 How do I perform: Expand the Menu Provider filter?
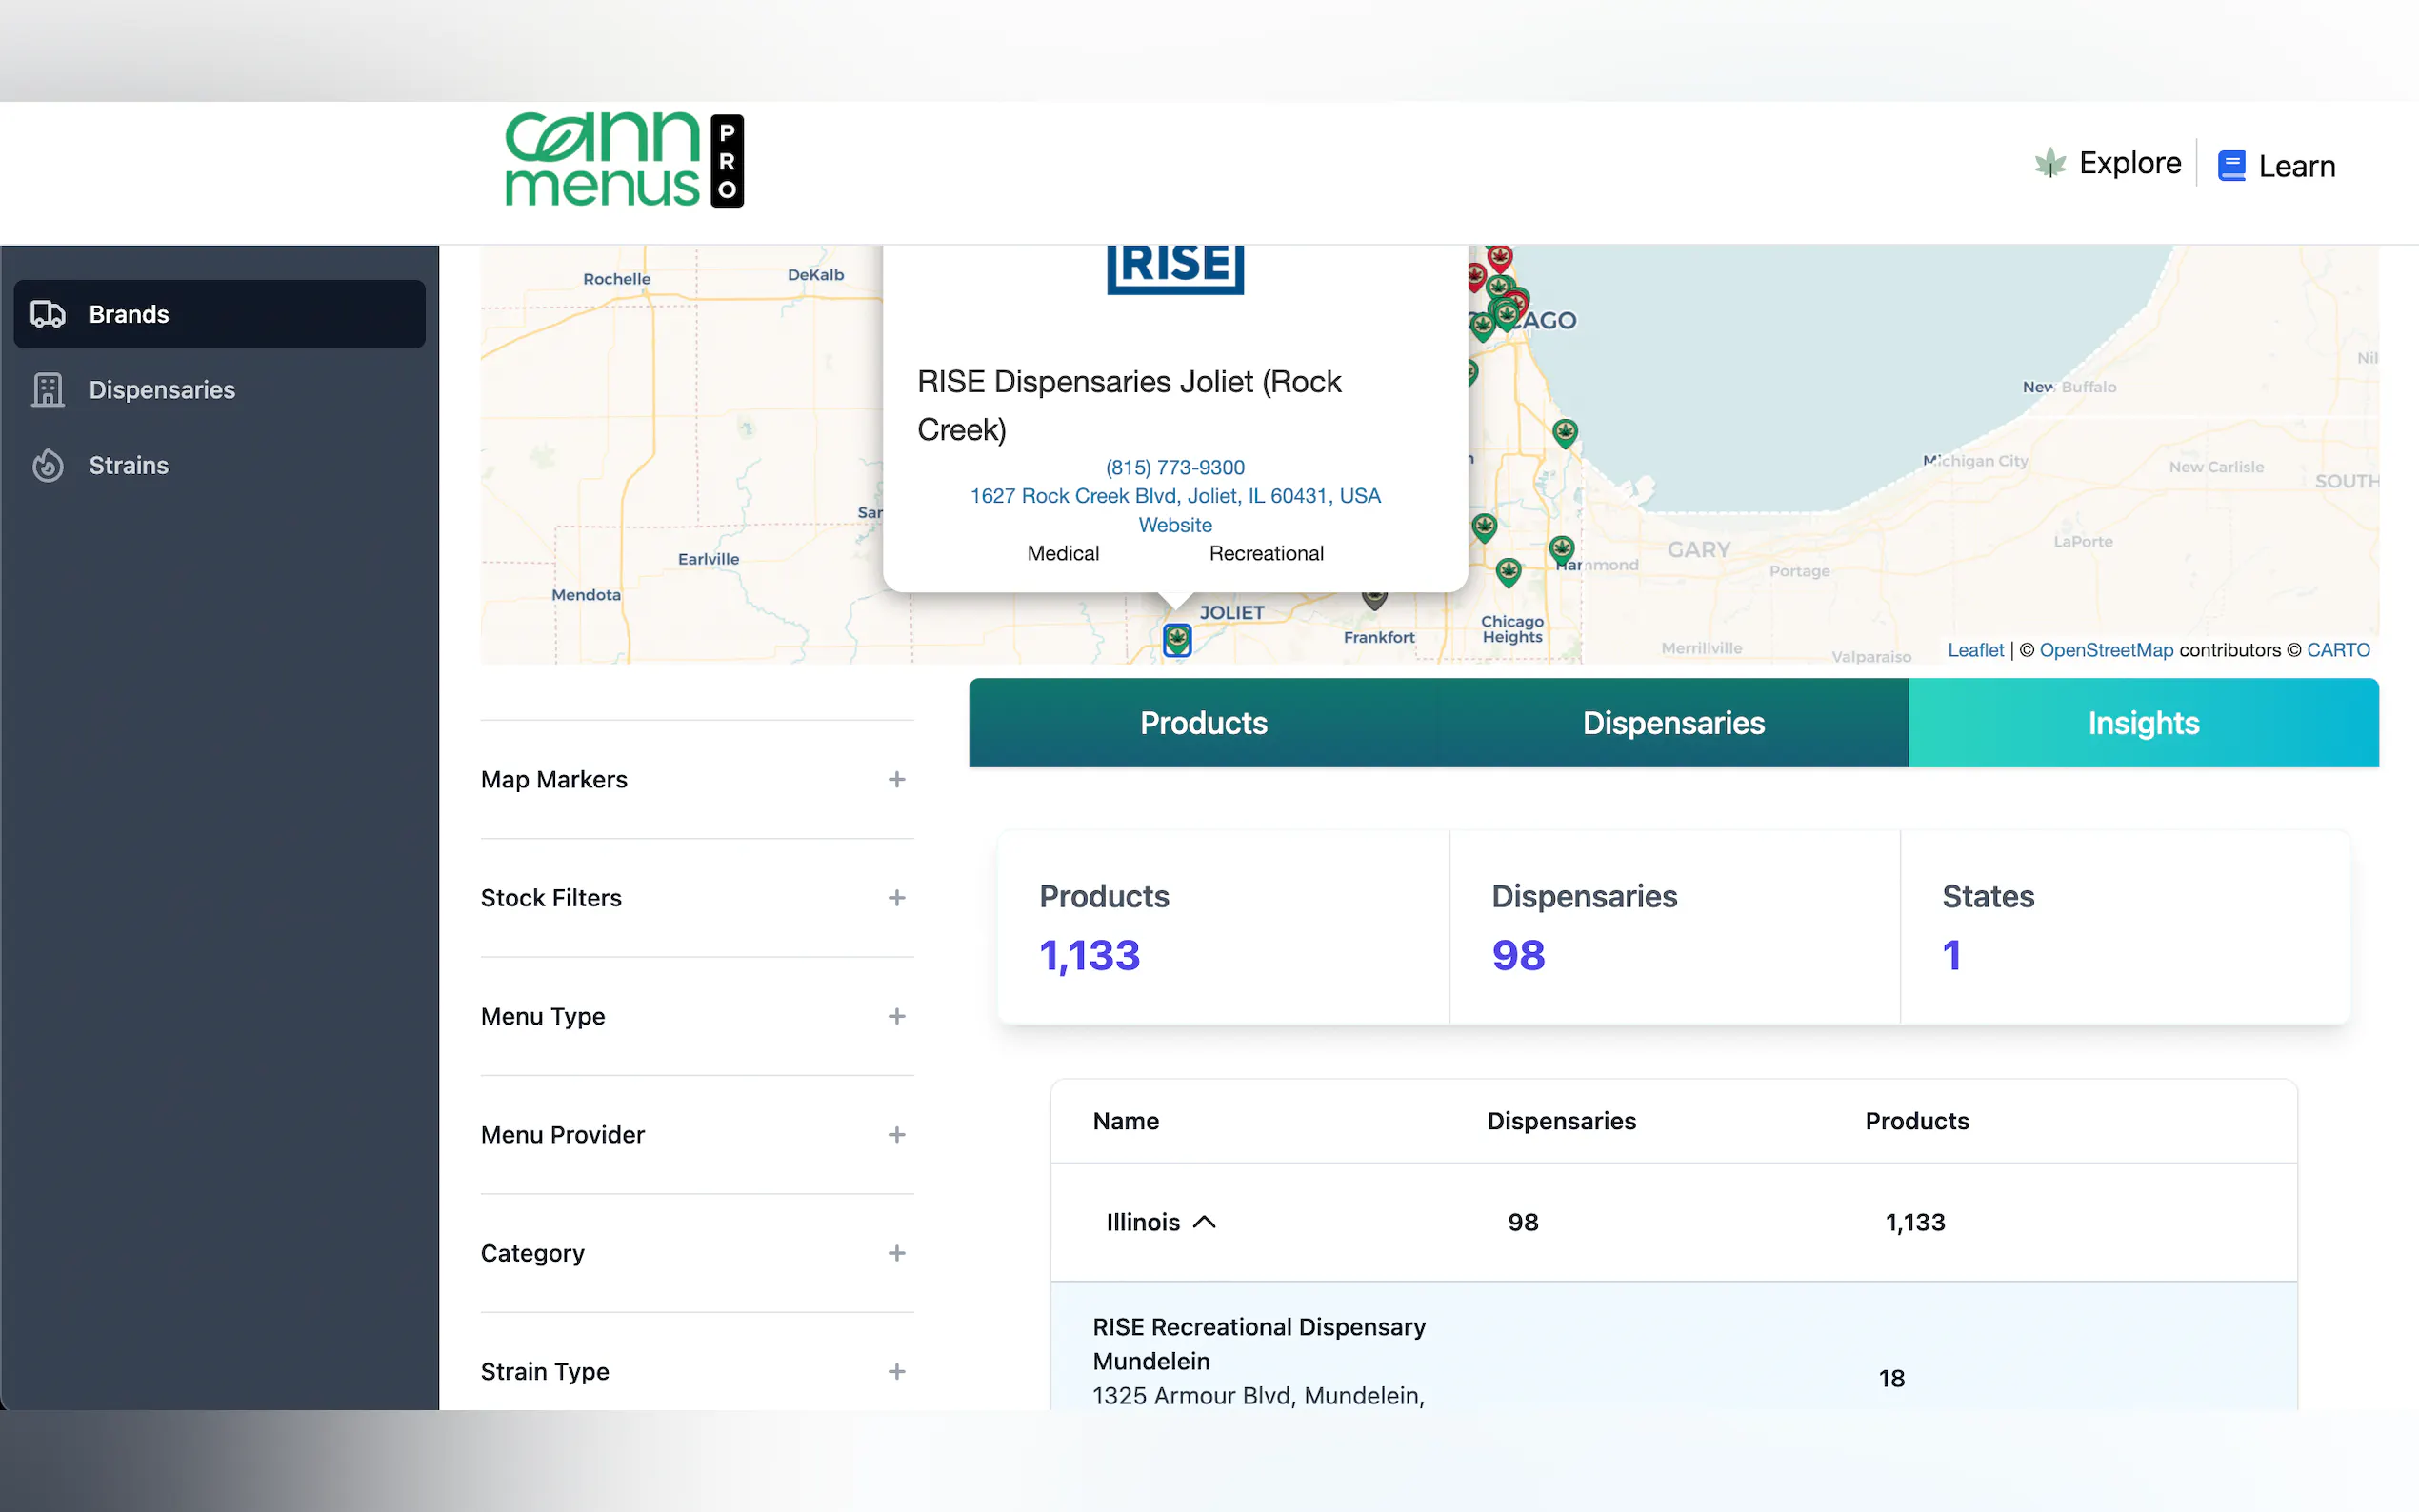896,1135
